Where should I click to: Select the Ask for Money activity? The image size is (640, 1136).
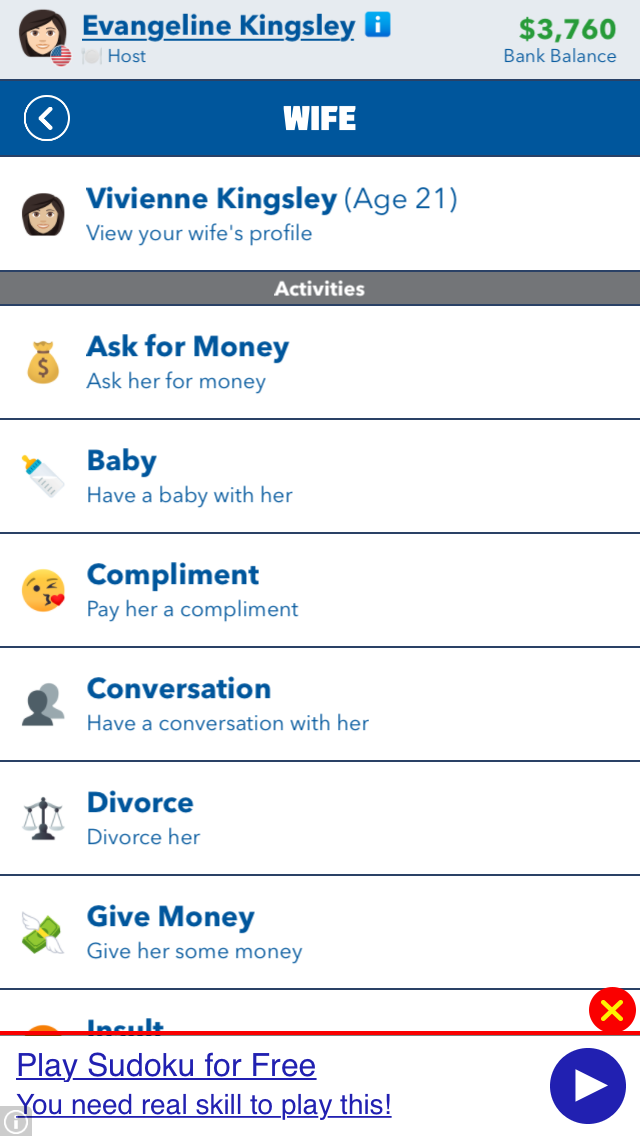[x=320, y=362]
